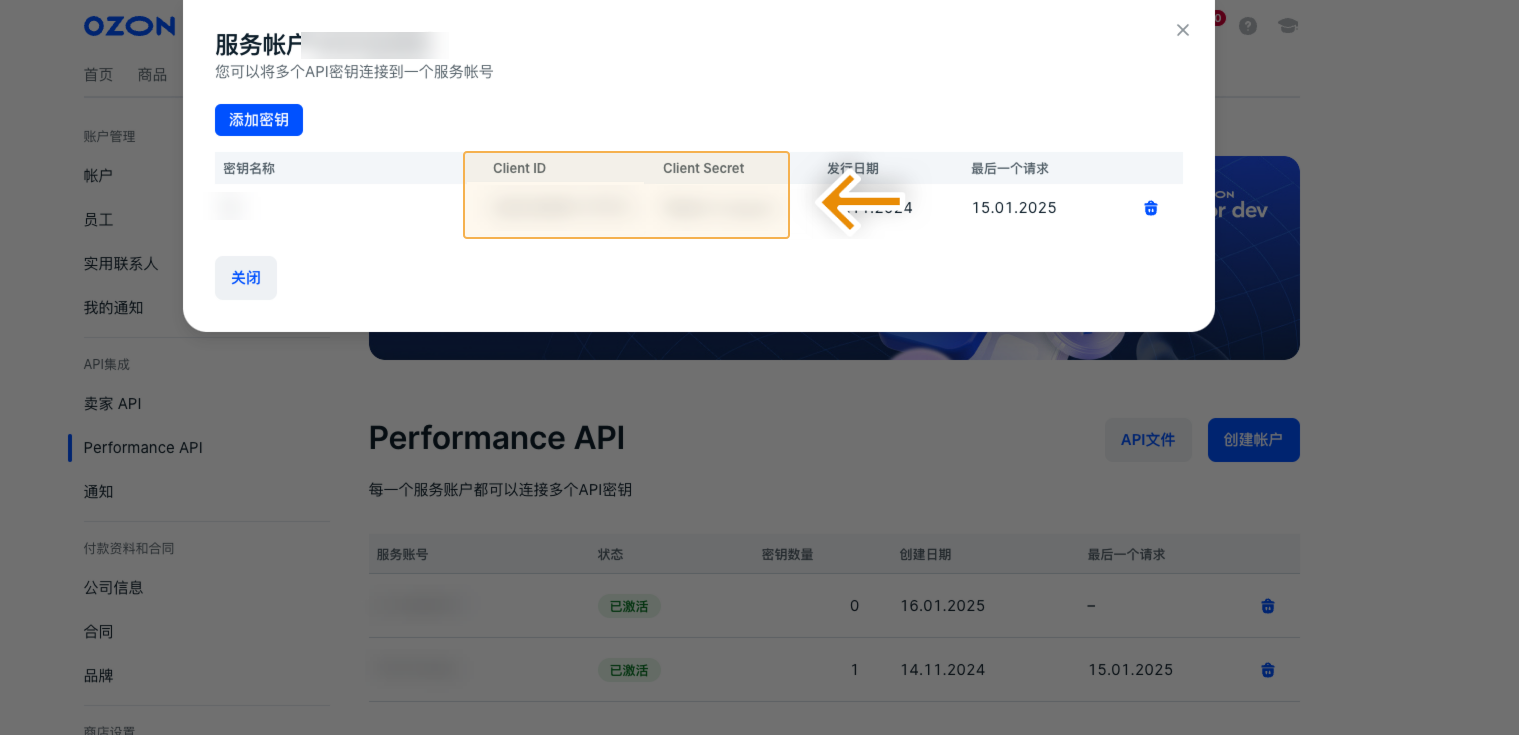Open 实用联系人 in the sidebar
This screenshot has width=1519, height=735.
tap(121, 264)
